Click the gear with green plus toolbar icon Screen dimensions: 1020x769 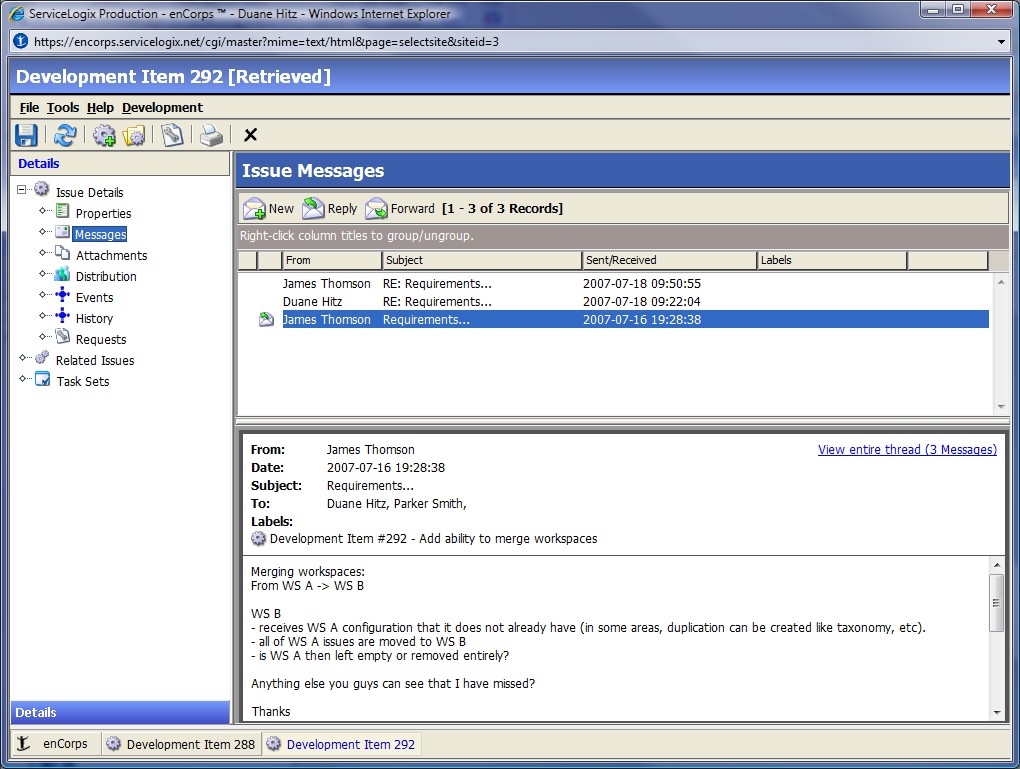(104, 135)
